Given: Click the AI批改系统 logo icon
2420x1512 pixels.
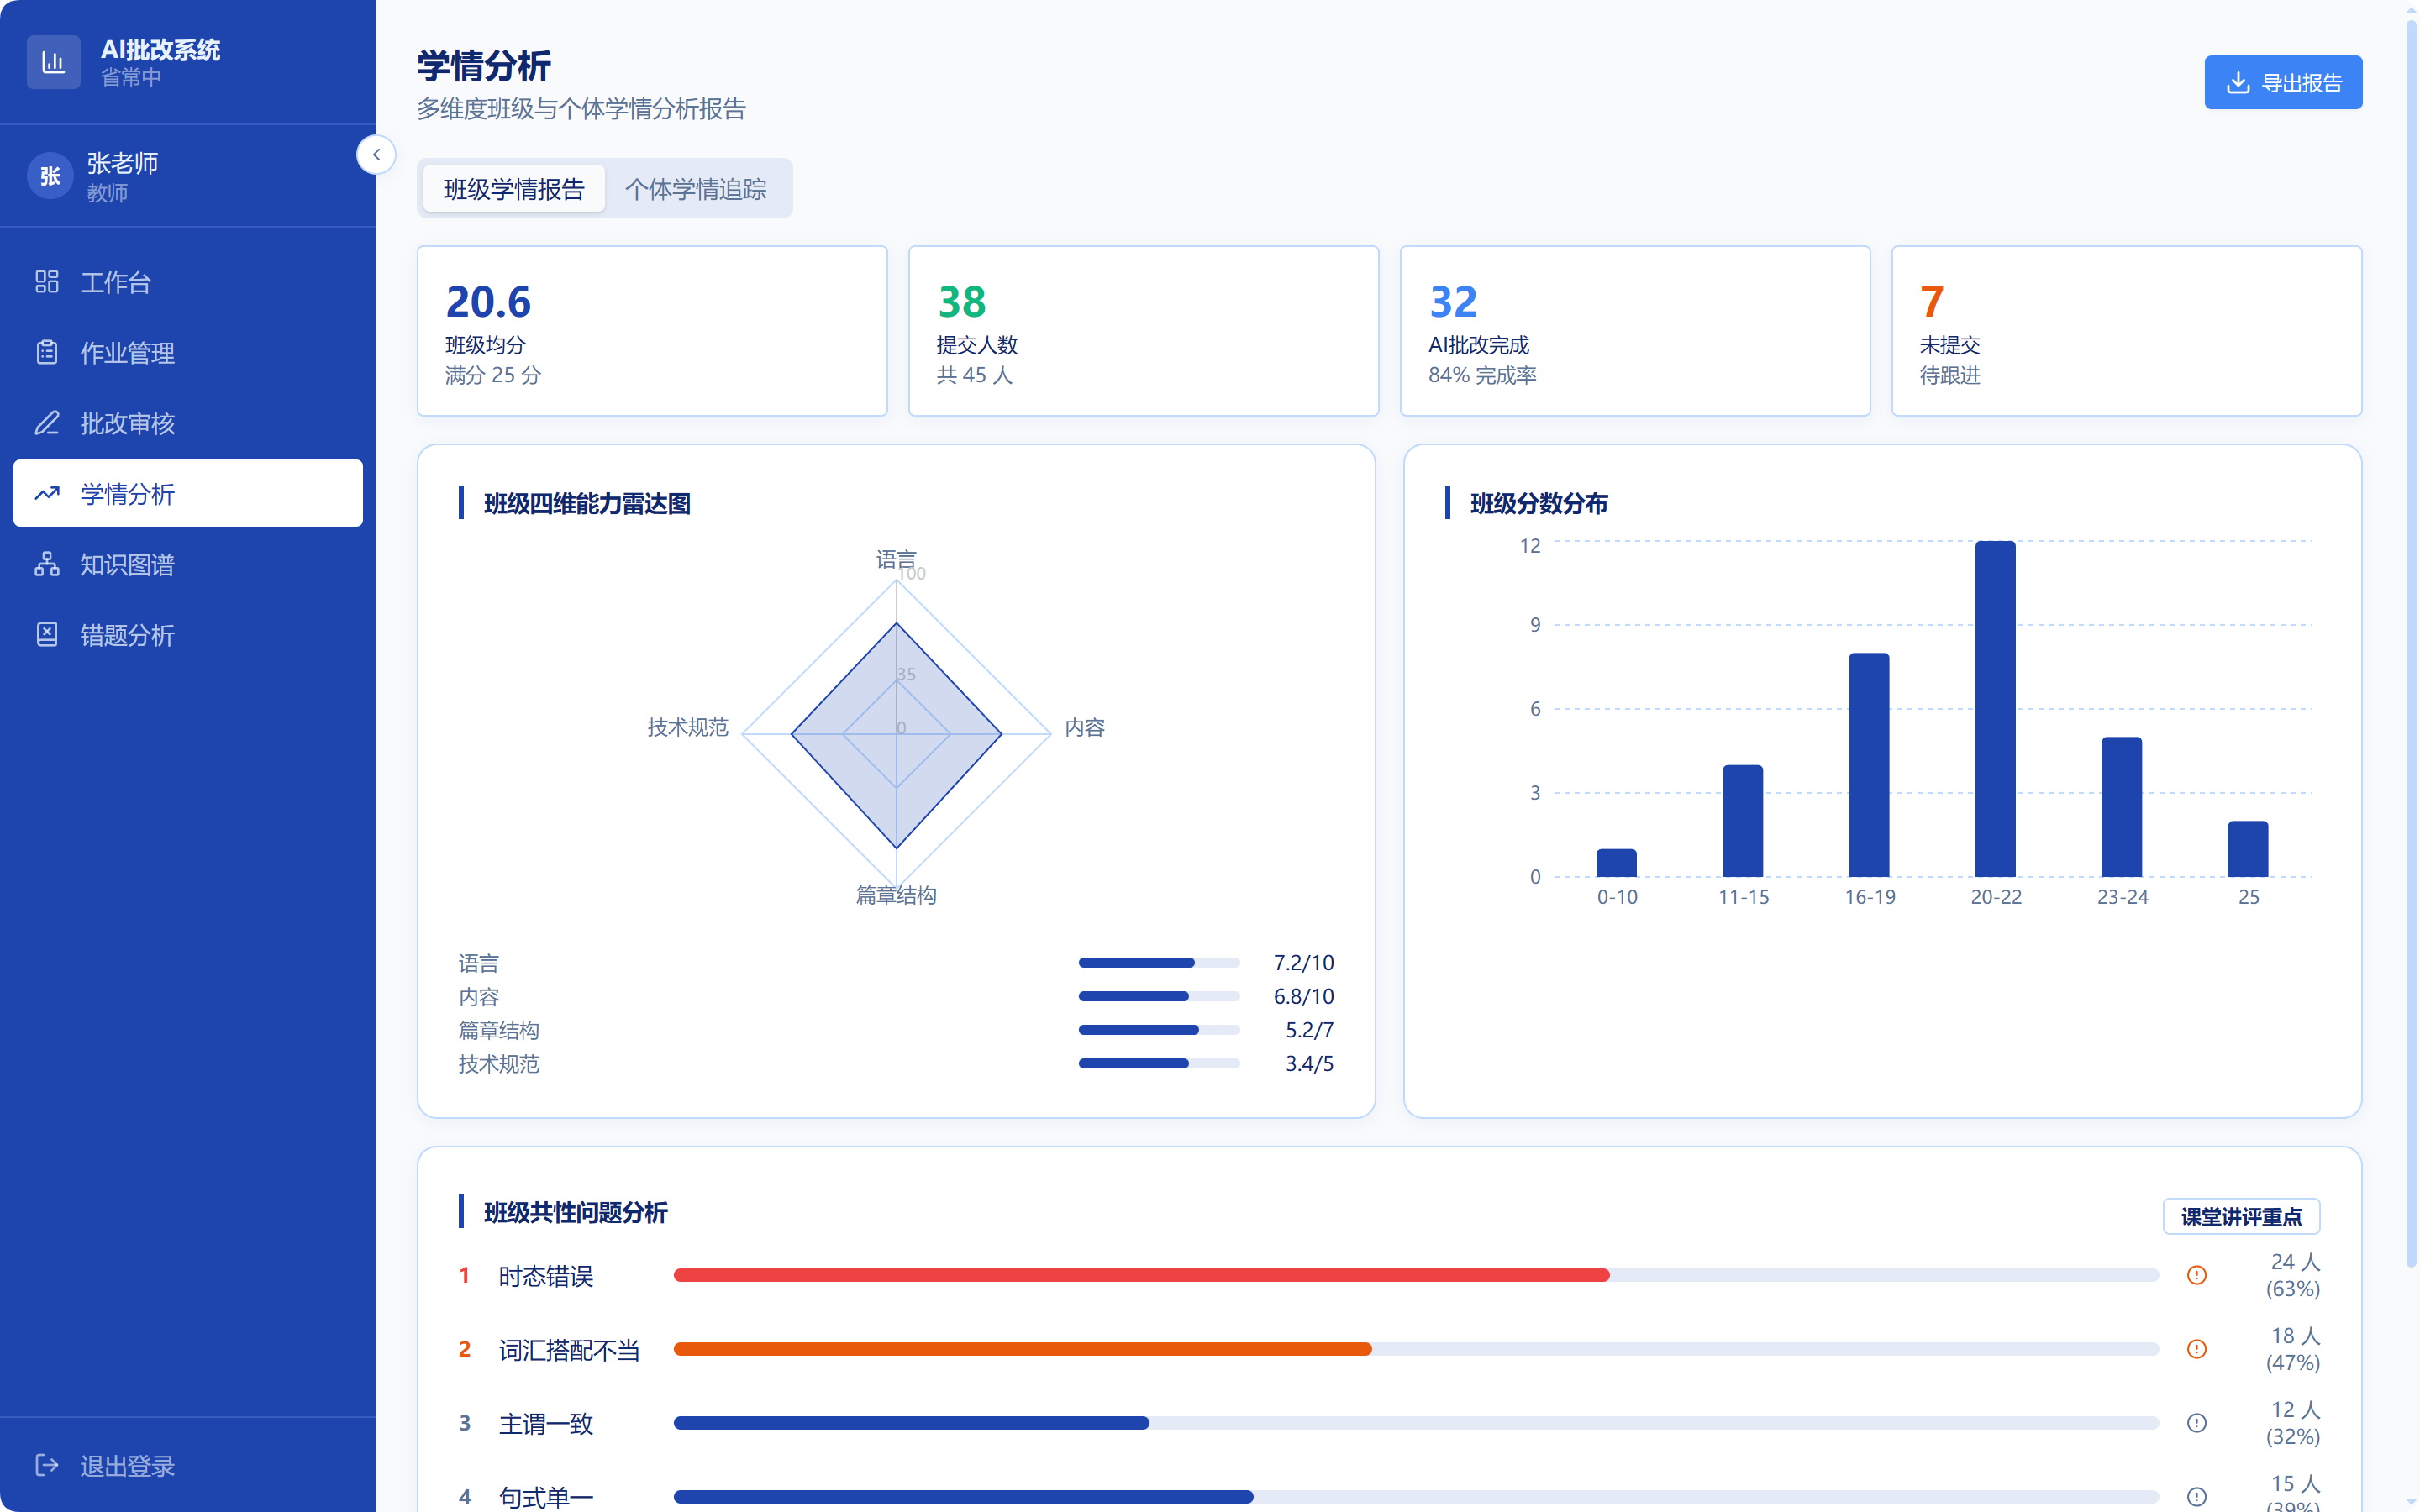Looking at the screenshot, I should pyautogui.click(x=53, y=62).
